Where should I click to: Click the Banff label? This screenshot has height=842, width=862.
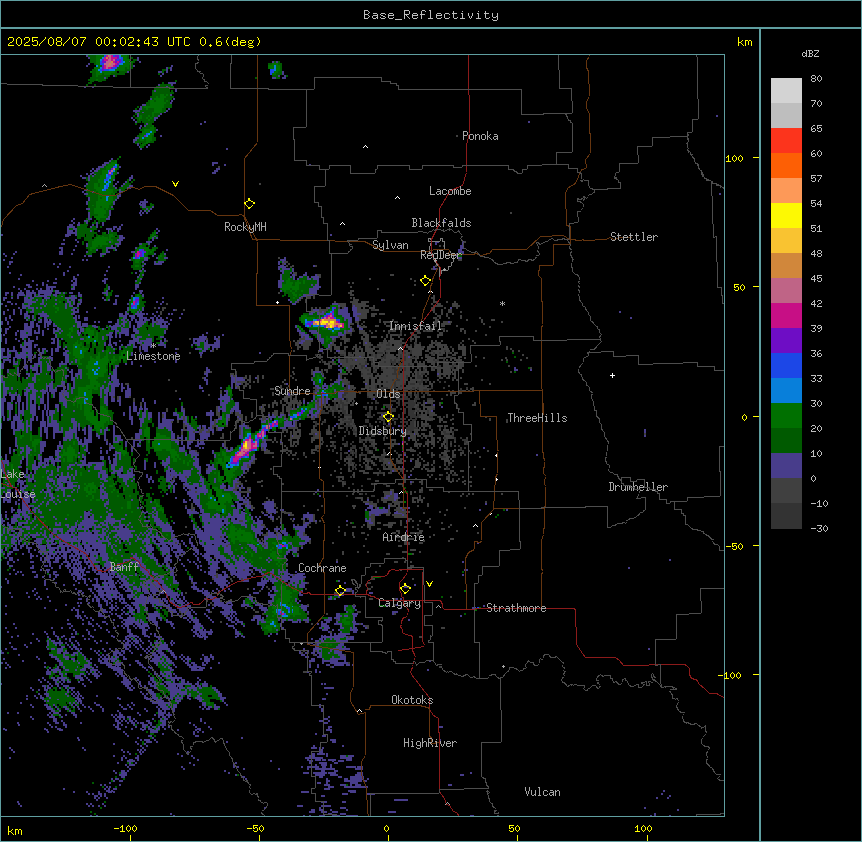click(124, 567)
